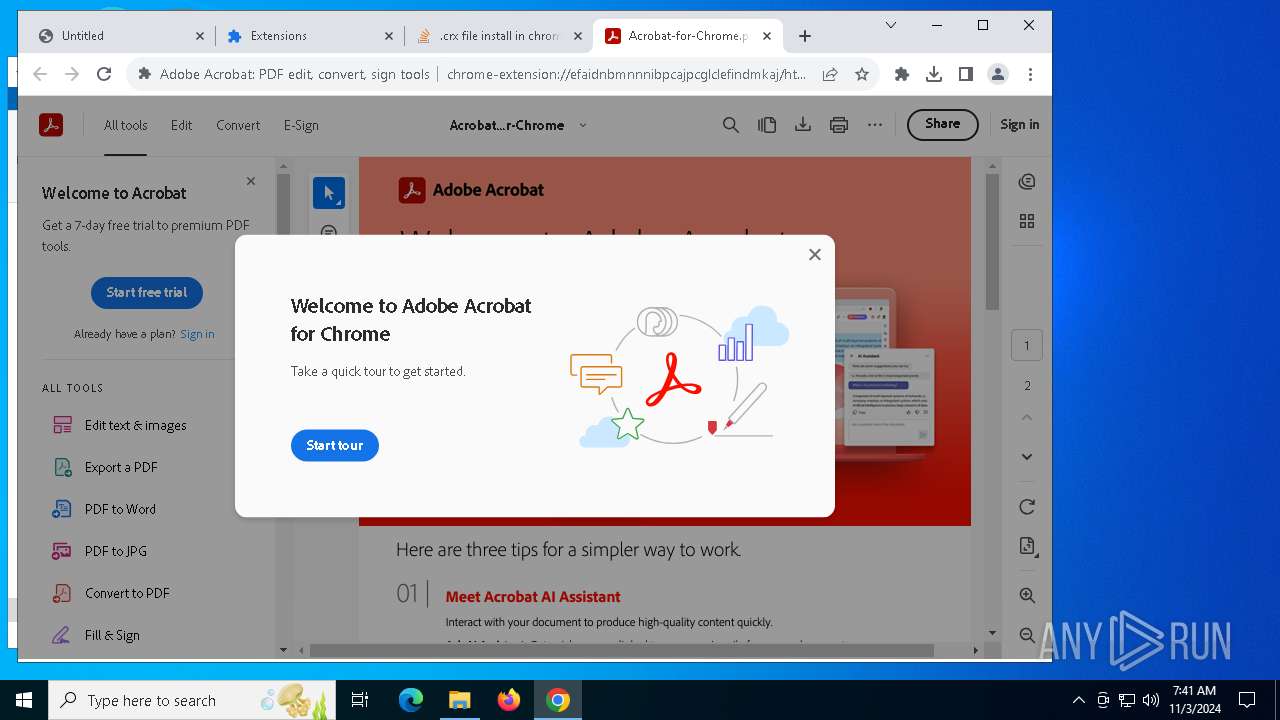Open the All tools tab
The height and width of the screenshot is (720, 1280).
point(126,125)
